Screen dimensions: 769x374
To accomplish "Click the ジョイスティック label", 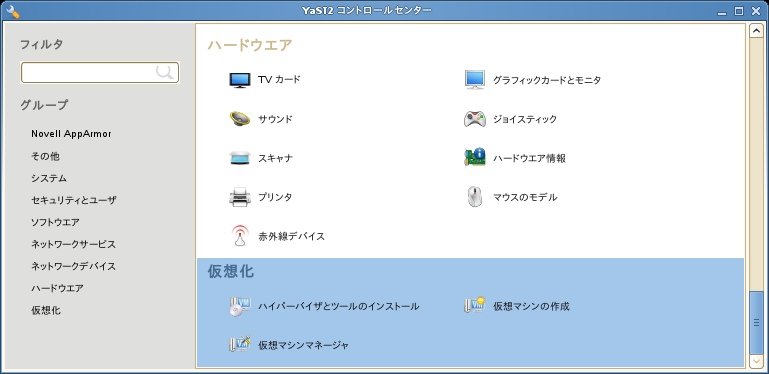I will pyautogui.click(x=525, y=120).
